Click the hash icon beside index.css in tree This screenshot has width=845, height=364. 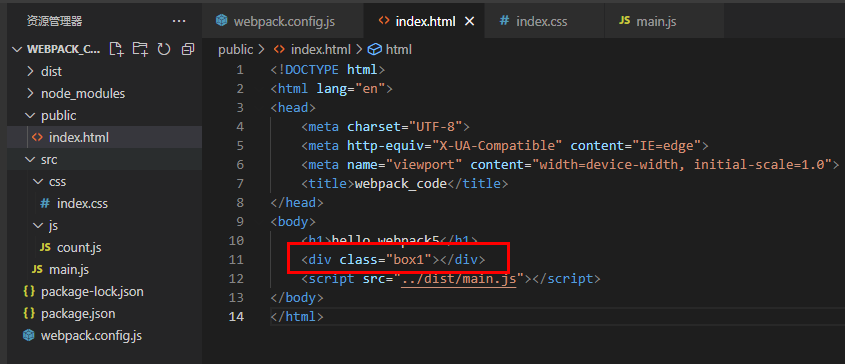click(45, 203)
